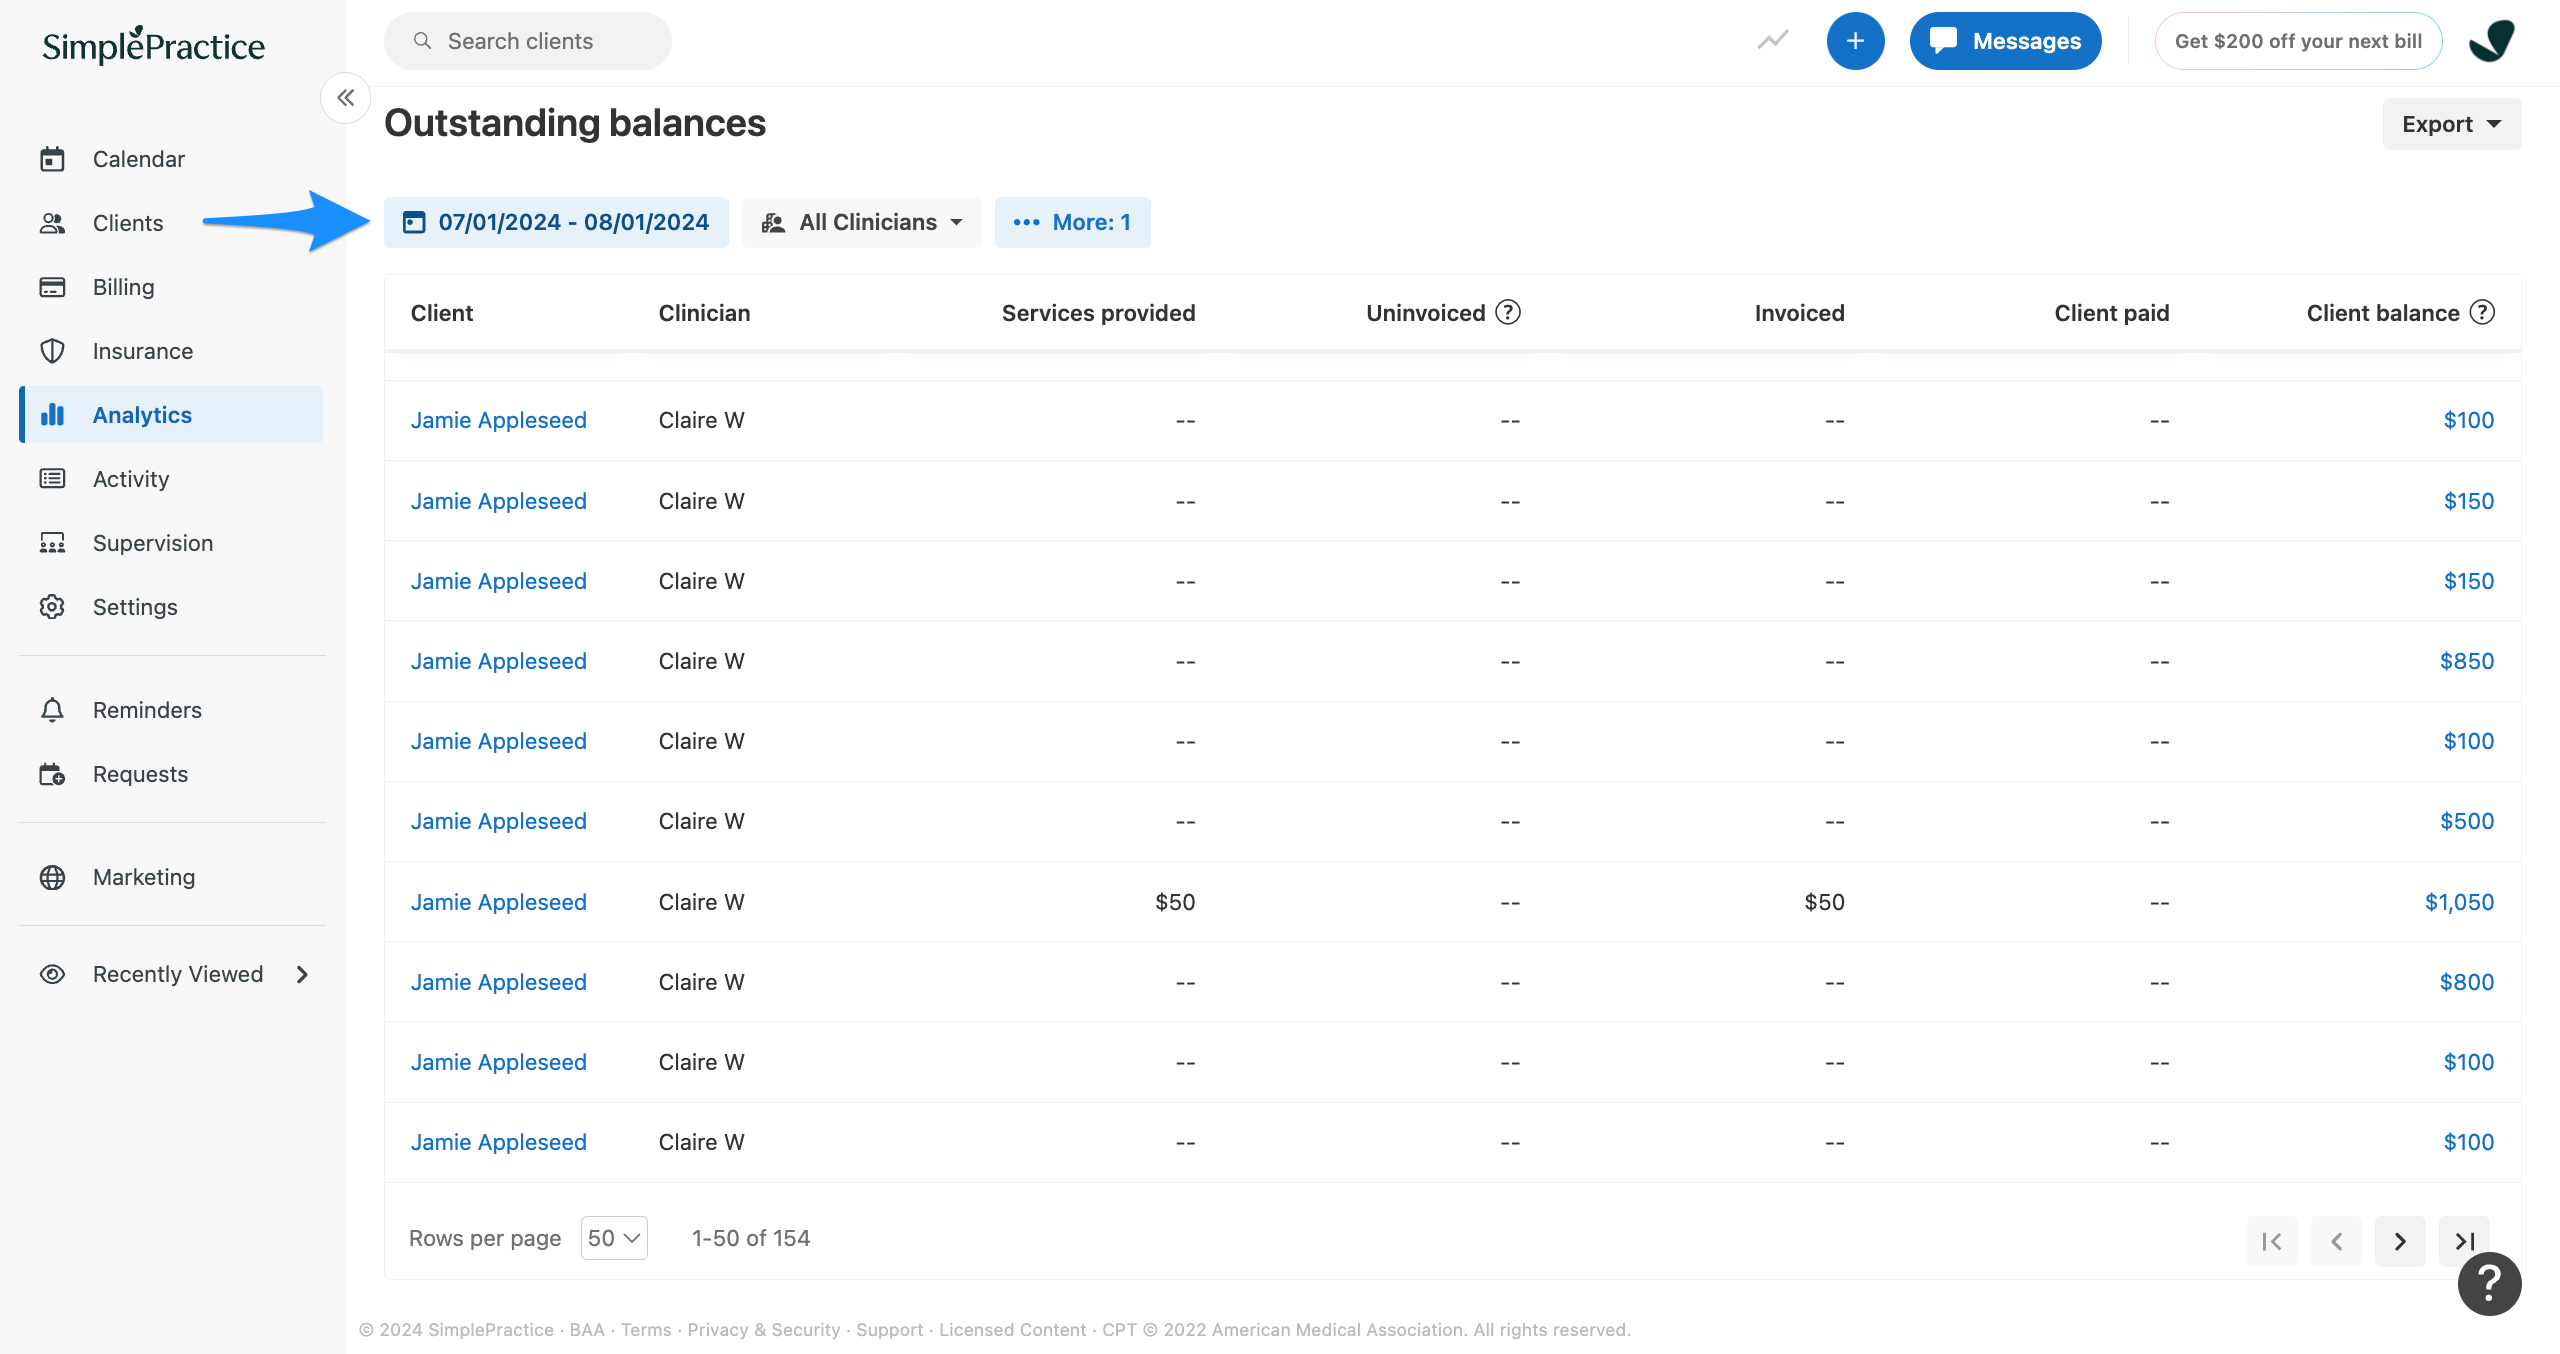
Task: Open Licensed Content footer link
Action: [1012, 1329]
